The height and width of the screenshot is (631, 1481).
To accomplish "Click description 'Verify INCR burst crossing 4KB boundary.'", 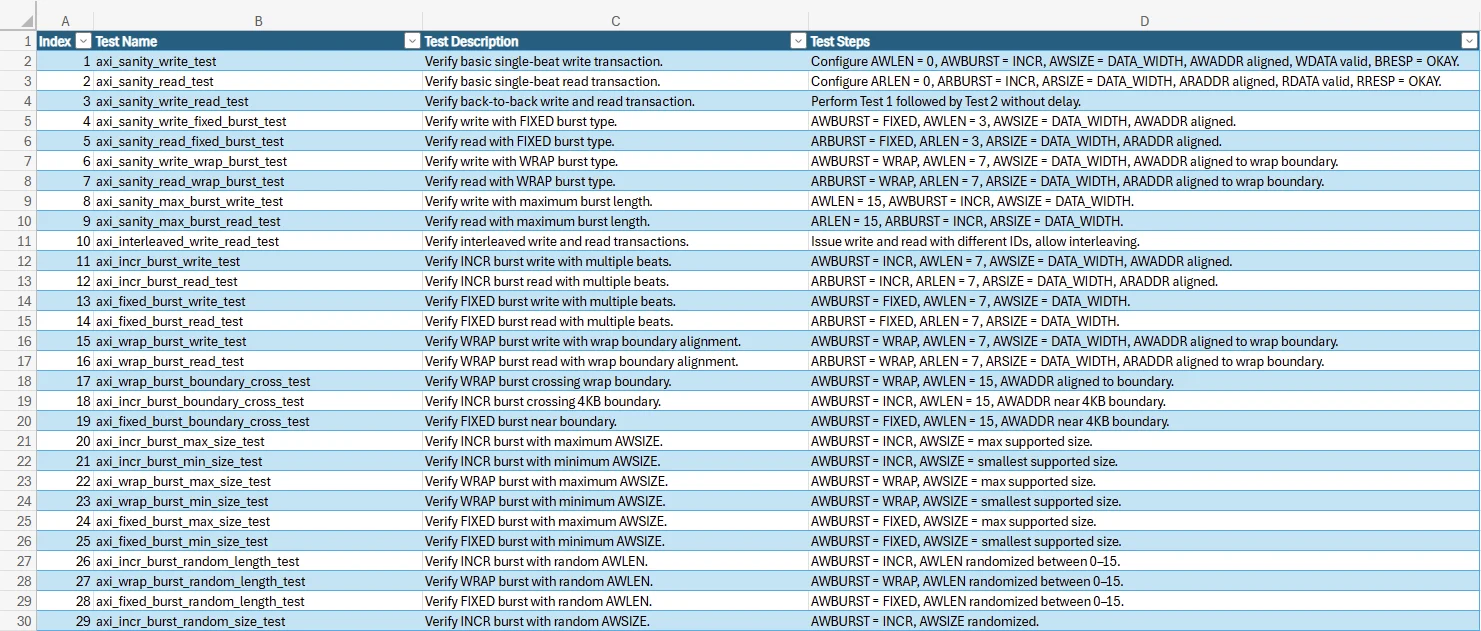I will click(x=543, y=401).
